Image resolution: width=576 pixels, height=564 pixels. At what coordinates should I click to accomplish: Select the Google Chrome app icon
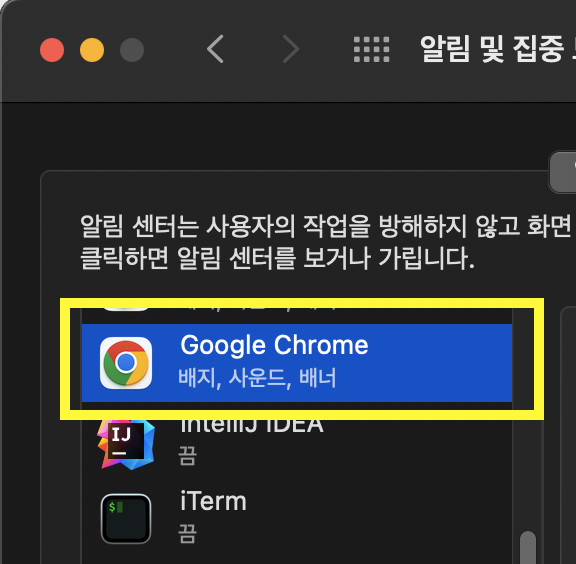tap(126, 363)
